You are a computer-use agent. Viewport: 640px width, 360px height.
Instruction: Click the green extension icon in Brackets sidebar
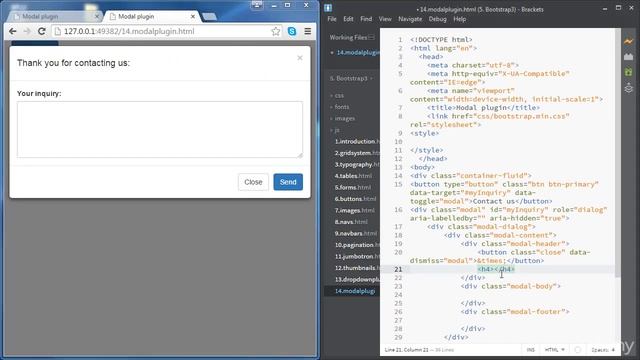point(629,72)
